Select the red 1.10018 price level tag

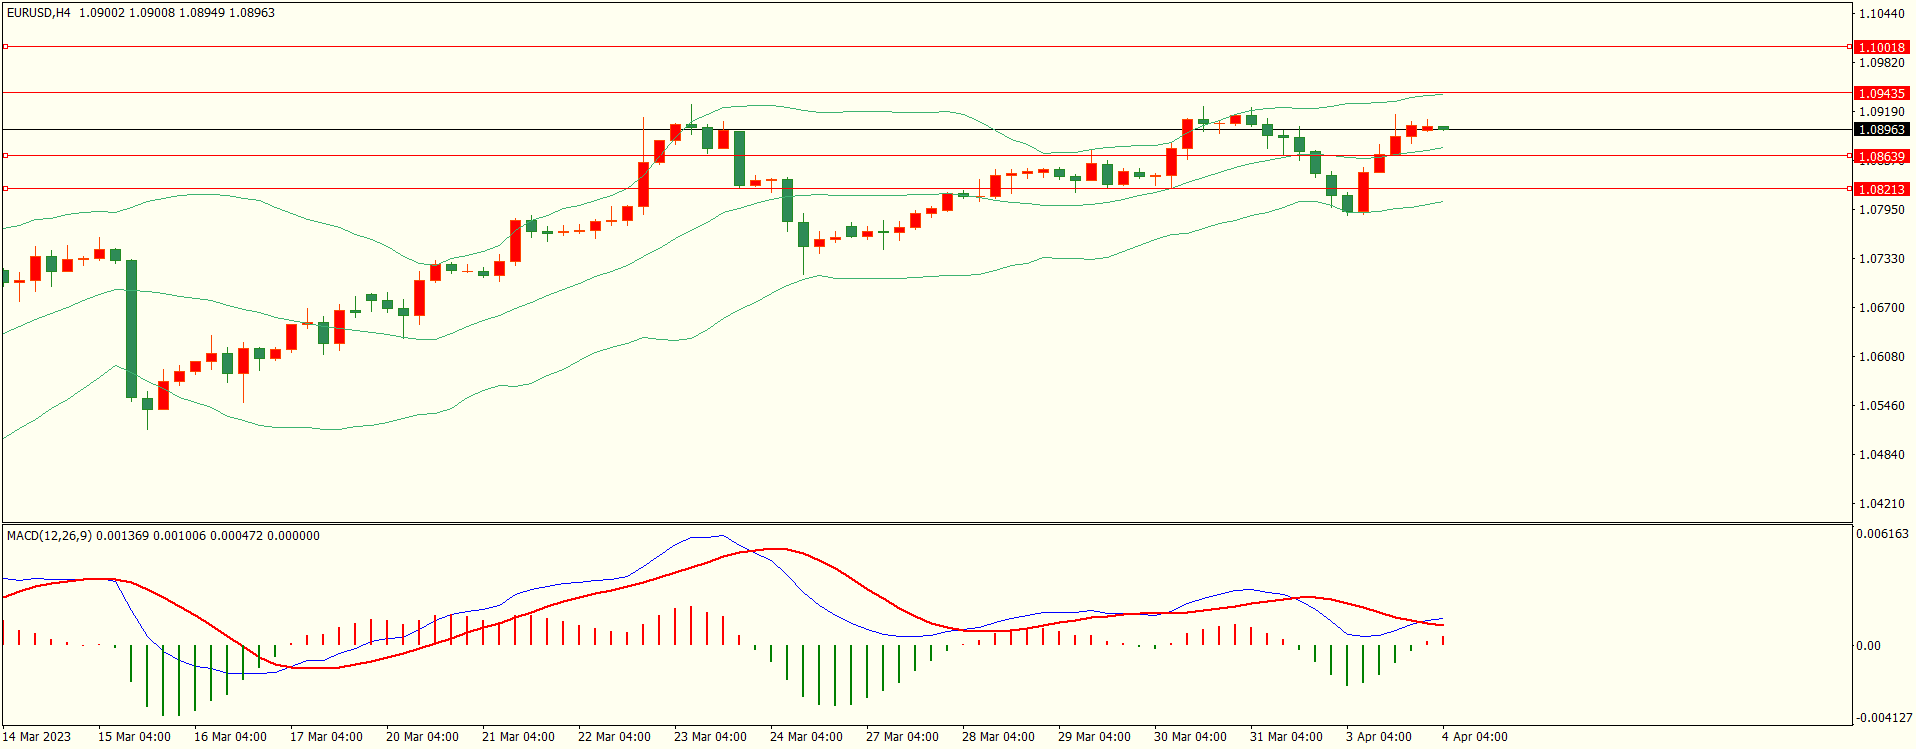1880,47
